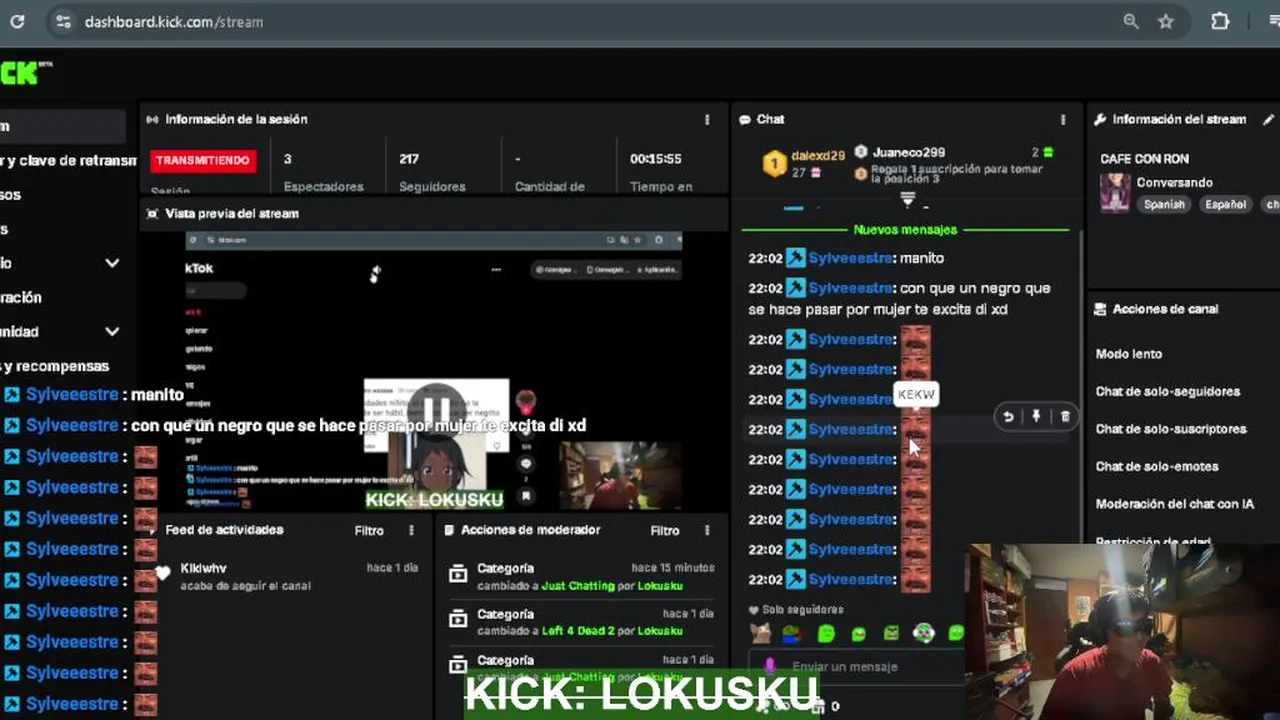Expand the gift leaderboard arrow
The height and width of the screenshot is (720, 1280).
coord(908,200)
